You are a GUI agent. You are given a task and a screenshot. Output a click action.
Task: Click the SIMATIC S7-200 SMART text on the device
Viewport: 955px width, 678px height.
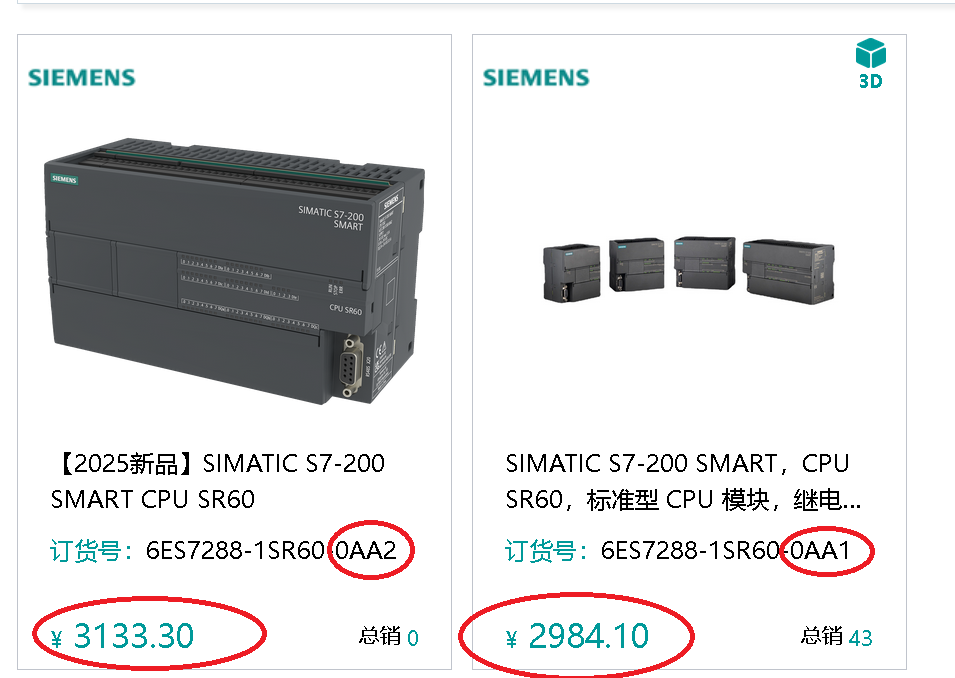click(330, 217)
